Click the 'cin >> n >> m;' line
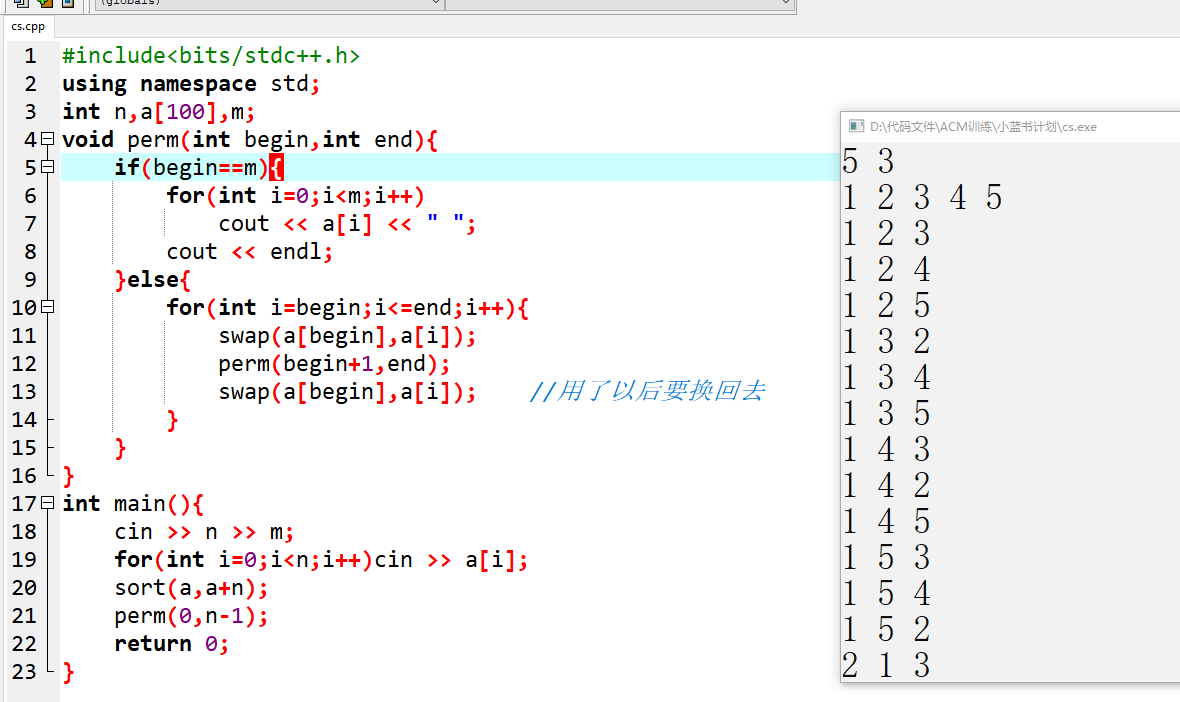The width and height of the screenshot is (1180, 702). 204,531
